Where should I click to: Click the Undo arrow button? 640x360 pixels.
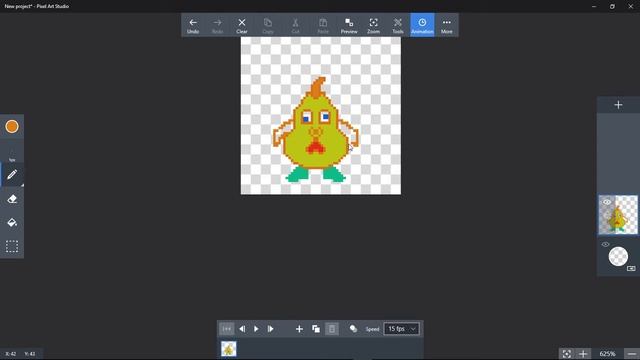pos(193,25)
